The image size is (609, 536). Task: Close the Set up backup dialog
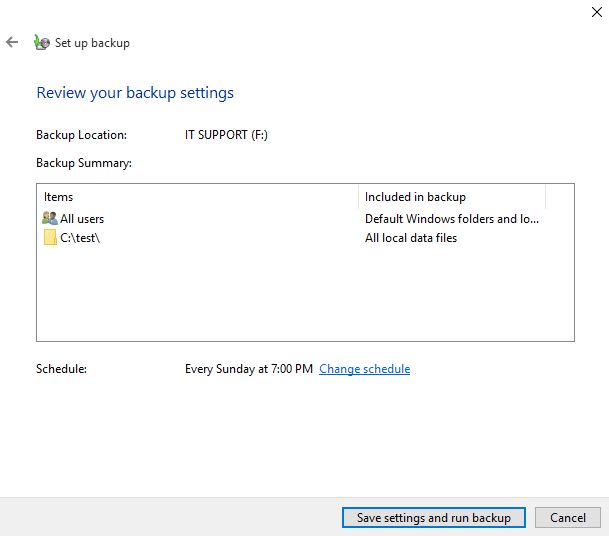point(597,12)
